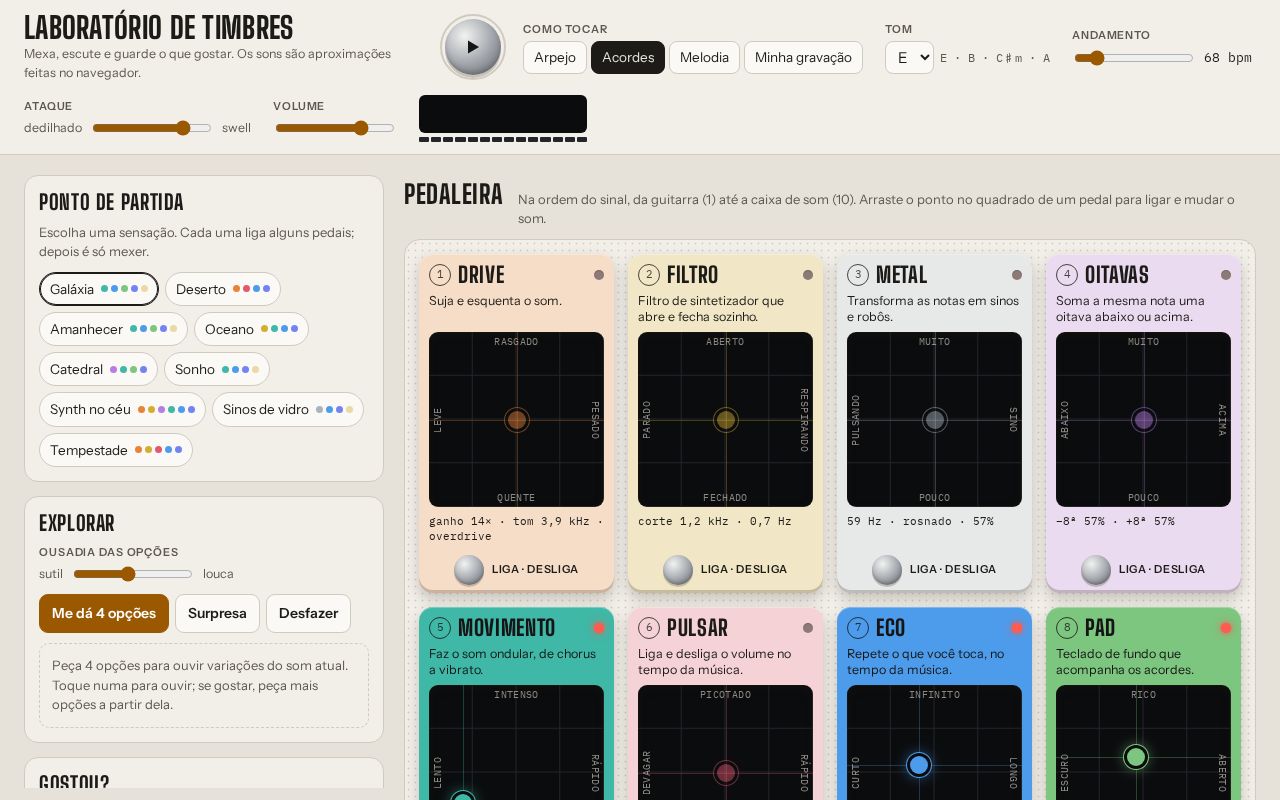
Task: Choose the Oceano starting preset
Action: (251, 329)
